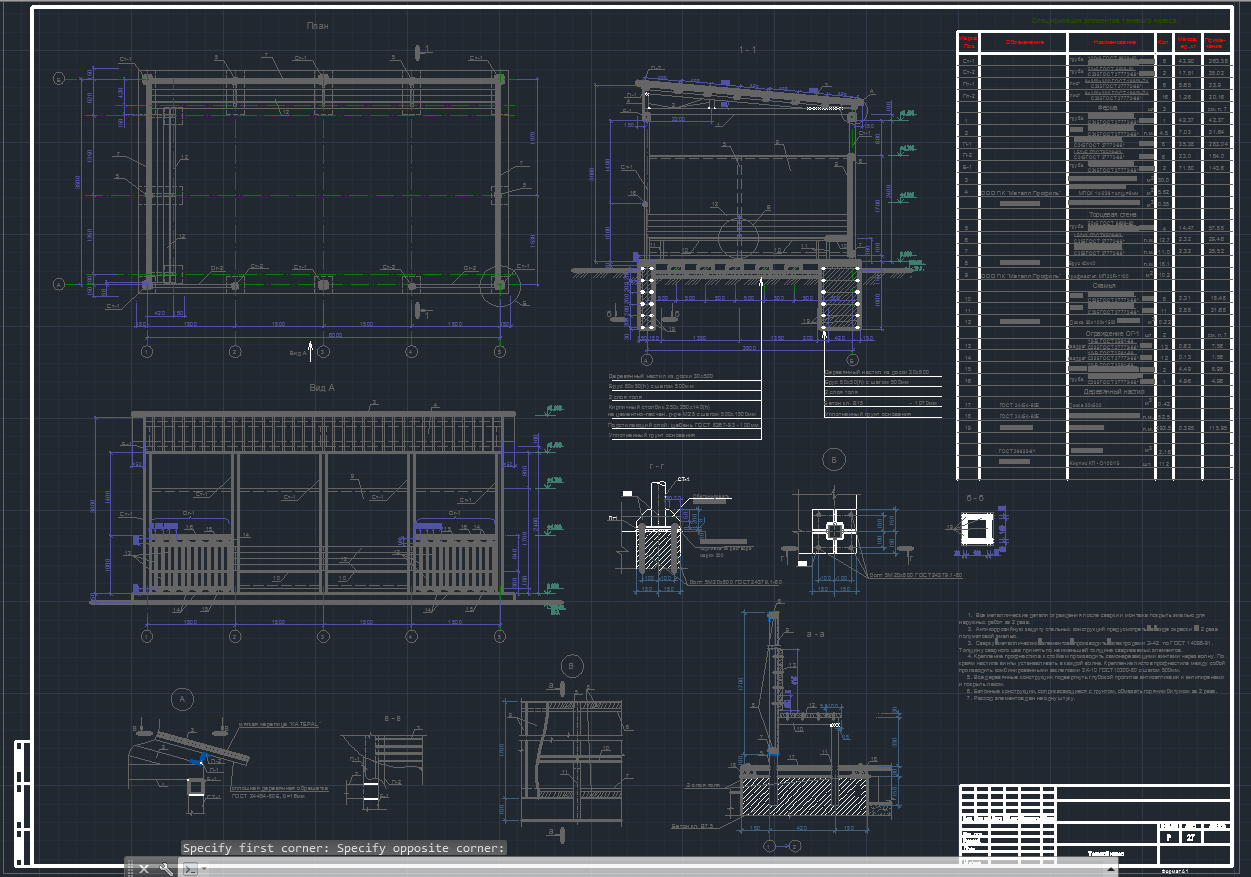Image resolution: width=1251 pixels, height=877 pixels.
Task: Select the 'Бетон кл. B7.5' leader text
Action: pyautogui.click(x=690, y=826)
